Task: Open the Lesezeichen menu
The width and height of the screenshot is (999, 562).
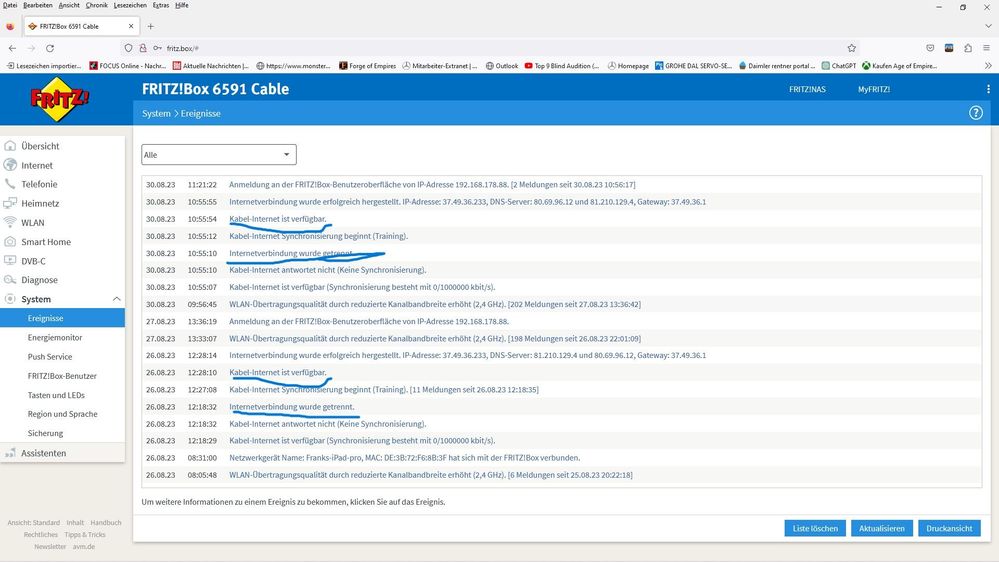Action: pyautogui.click(x=130, y=5)
